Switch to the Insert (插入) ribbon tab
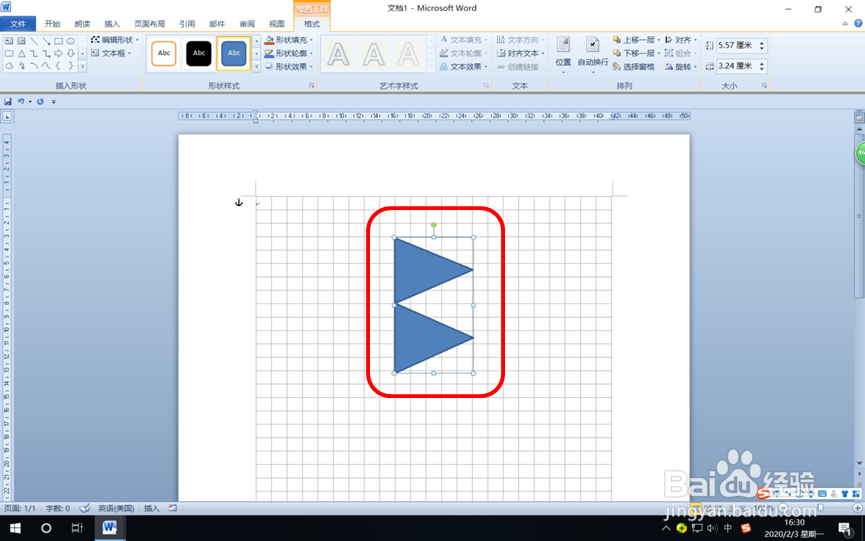 pos(112,24)
